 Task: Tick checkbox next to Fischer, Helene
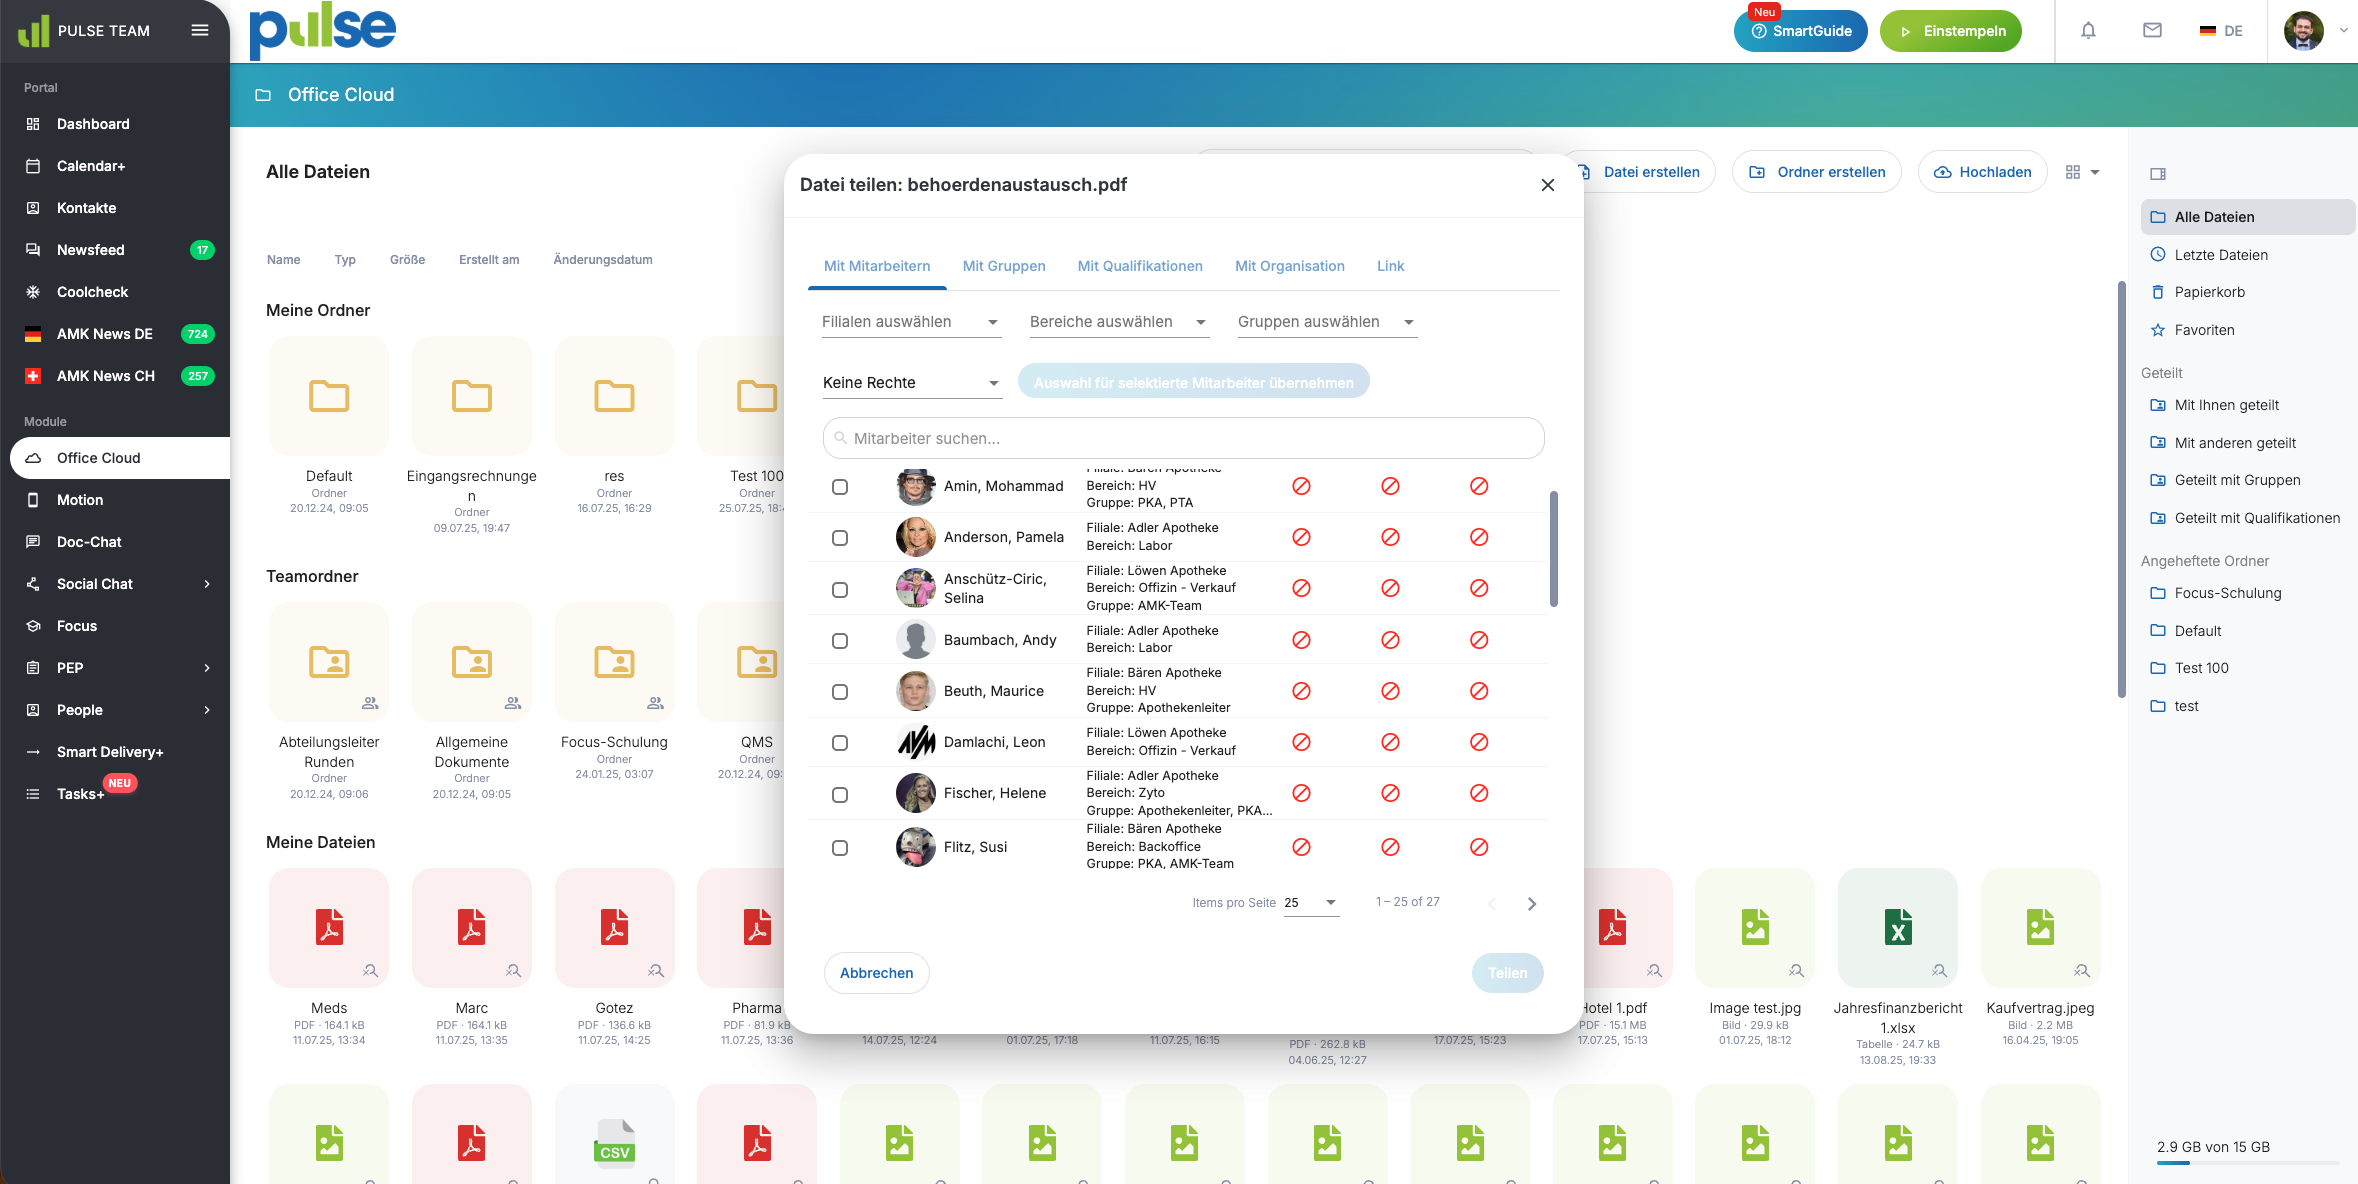point(840,795)
